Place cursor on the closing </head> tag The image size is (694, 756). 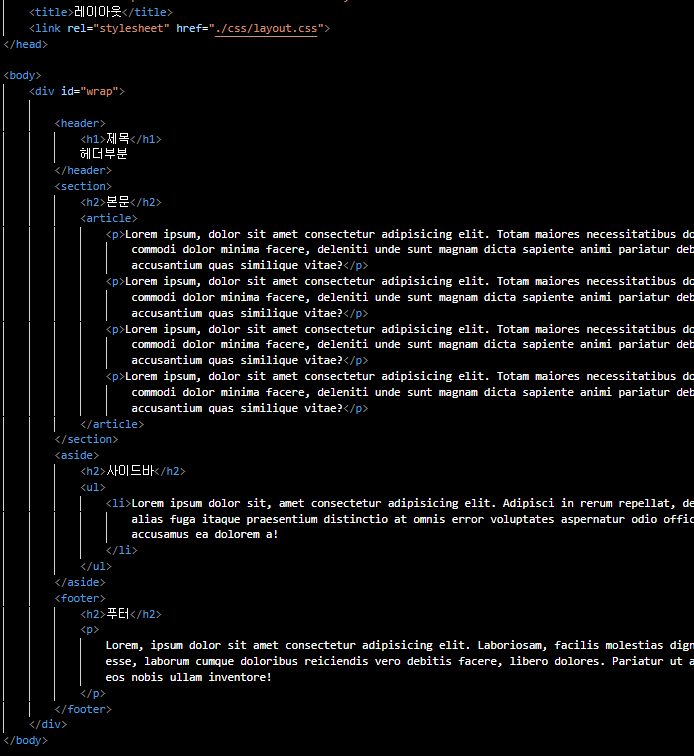click(26, 44)
